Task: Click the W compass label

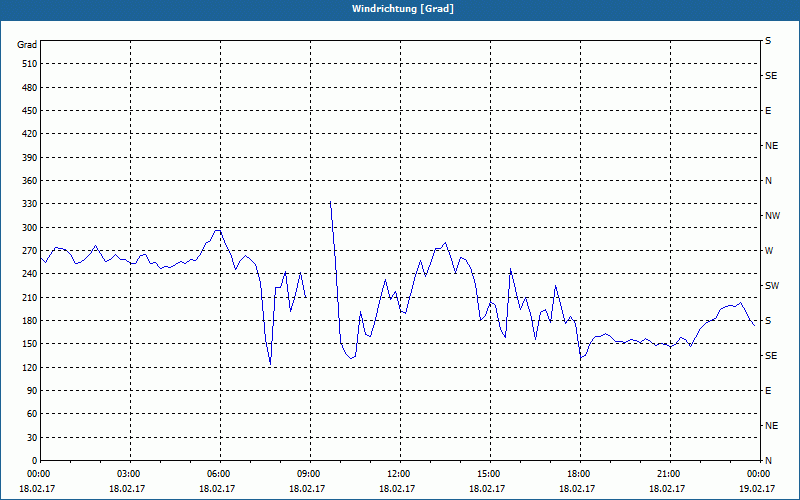Action: coord(769,251)
